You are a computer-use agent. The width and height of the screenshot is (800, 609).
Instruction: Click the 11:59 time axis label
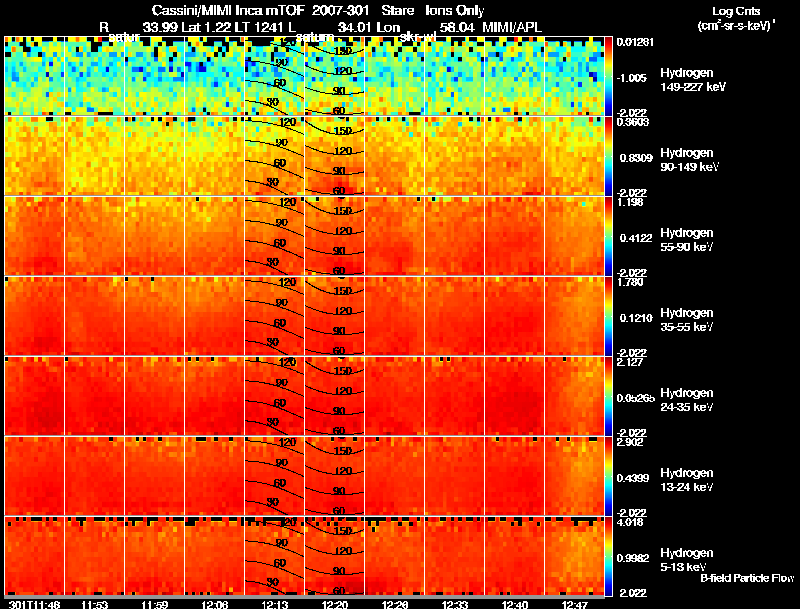pos(155,604)
